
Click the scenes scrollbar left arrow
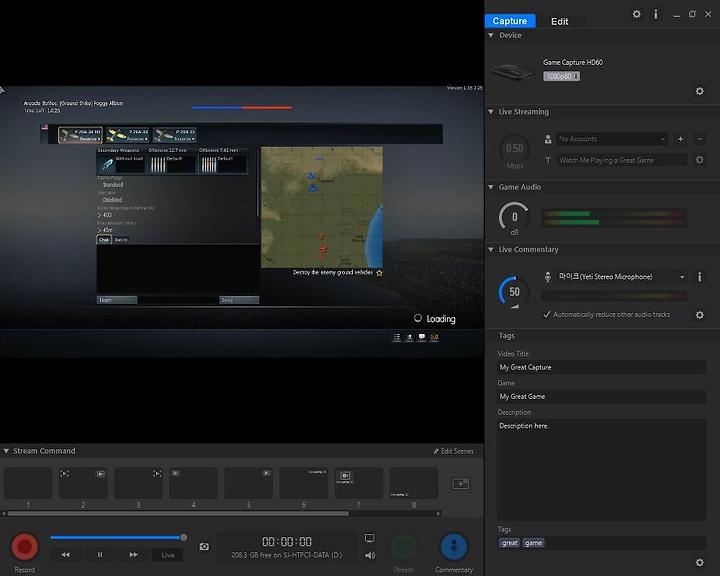point(4,514)
